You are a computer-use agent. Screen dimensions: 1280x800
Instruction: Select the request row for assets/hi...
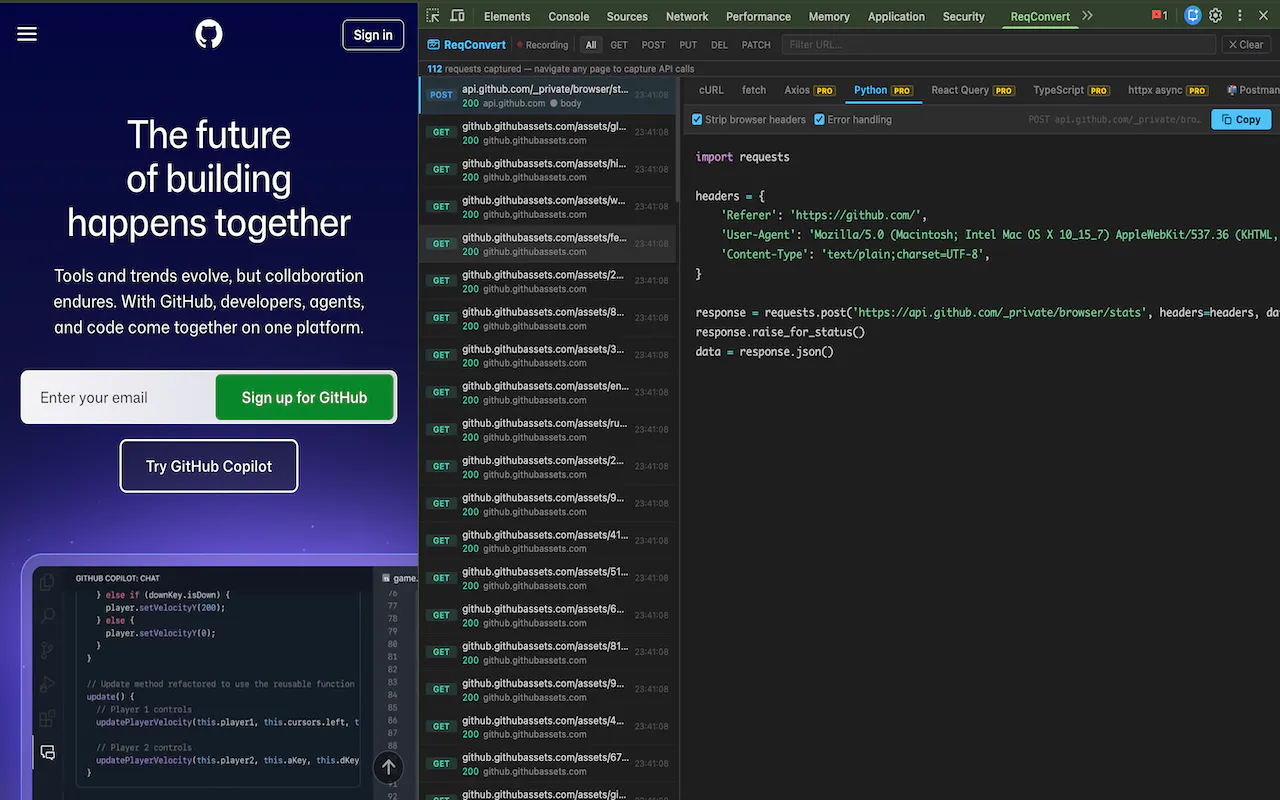[x=549, y=170]
